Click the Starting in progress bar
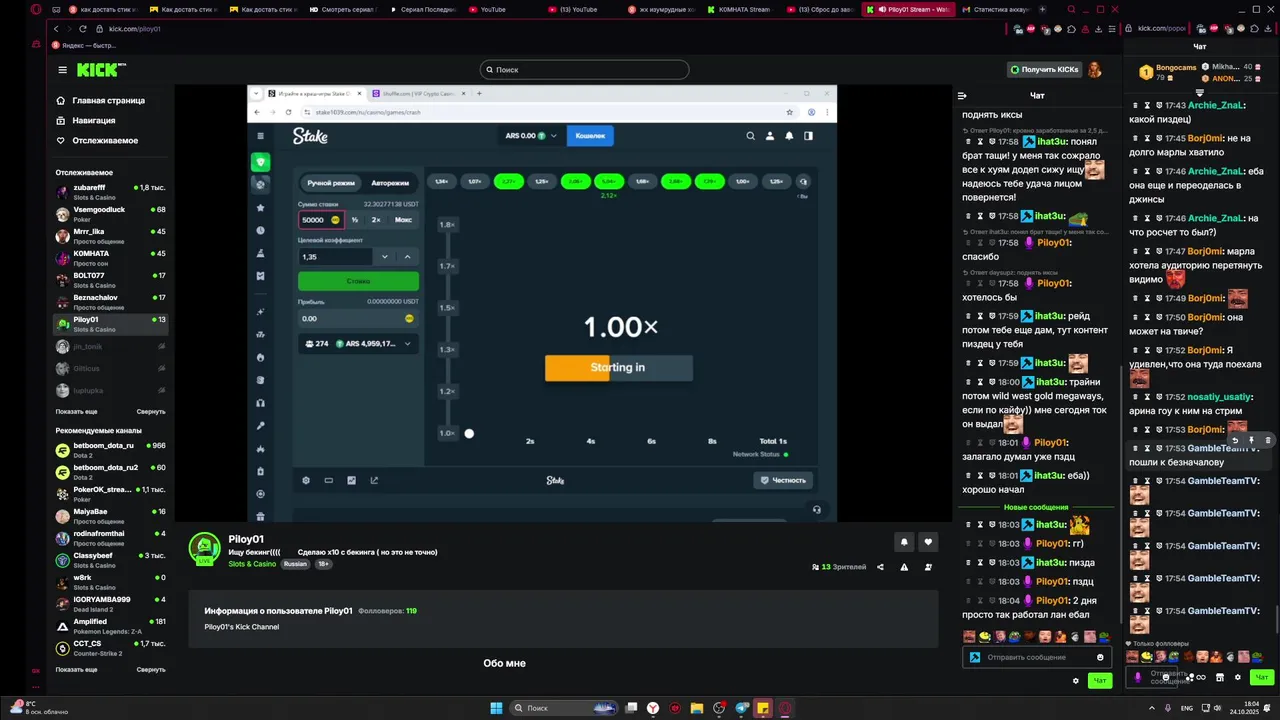This screenshot has height=720, width=1280. tap(618, 368)
